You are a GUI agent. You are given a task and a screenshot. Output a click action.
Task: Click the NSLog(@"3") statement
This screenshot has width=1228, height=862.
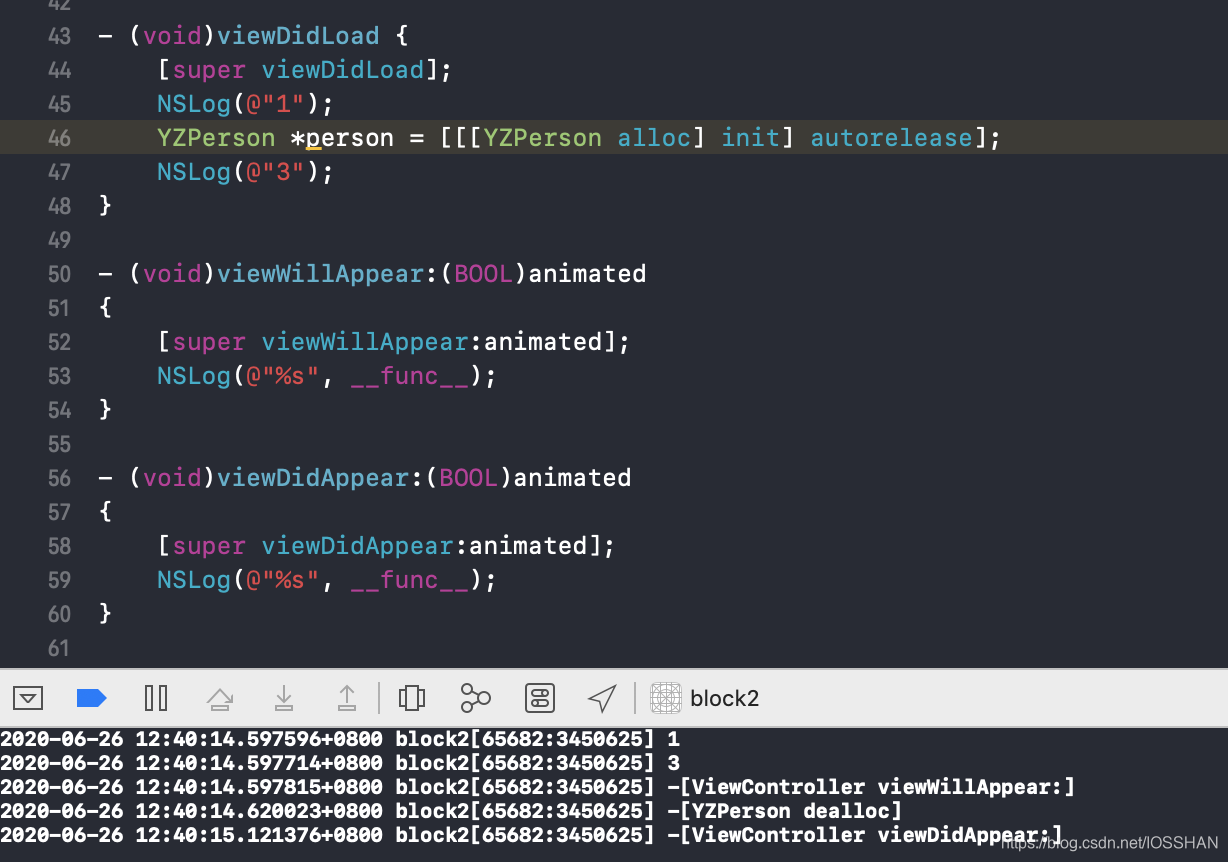tap(245, 171)
